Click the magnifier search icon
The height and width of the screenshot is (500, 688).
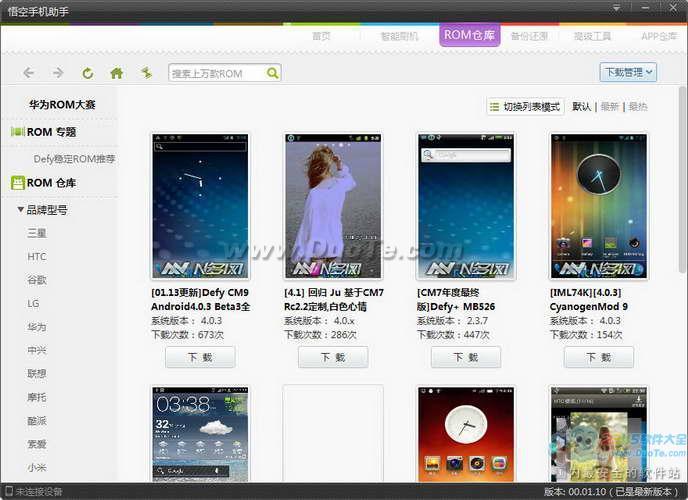pos(272,73)
